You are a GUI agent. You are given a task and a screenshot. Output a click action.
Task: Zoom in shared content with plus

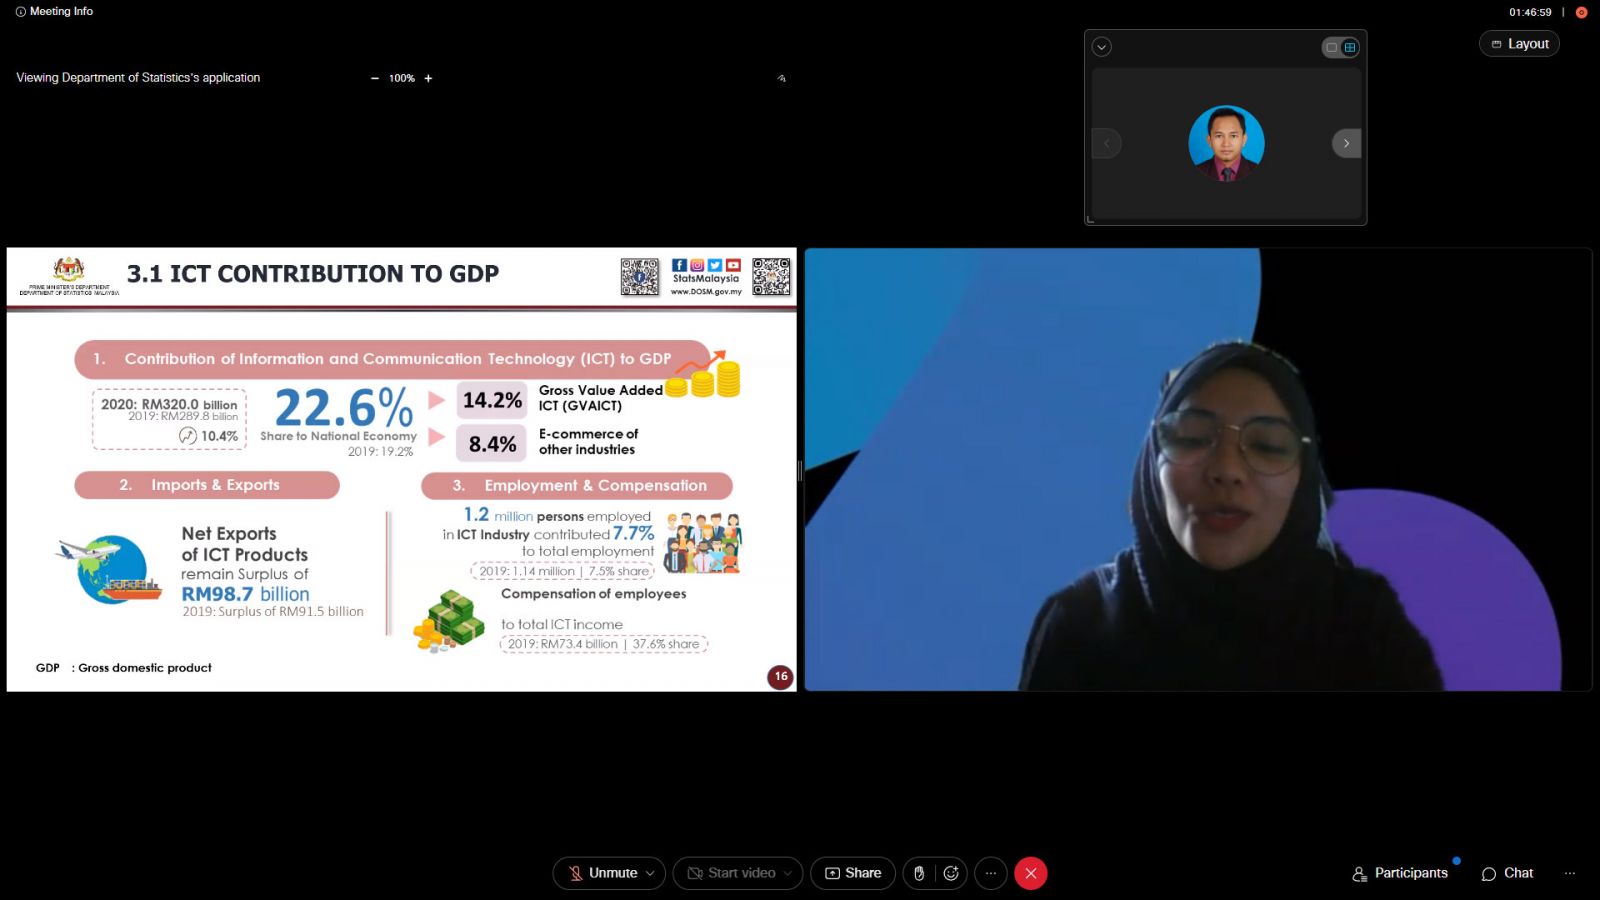[428, 78]
